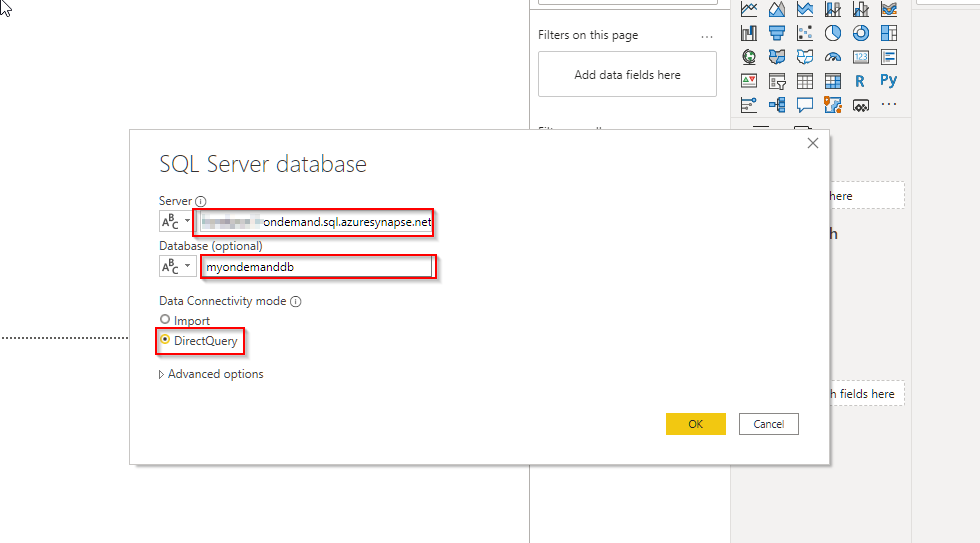The image size is (980, 543).
Task: Select the Table visual
Action: pos(805,81)
